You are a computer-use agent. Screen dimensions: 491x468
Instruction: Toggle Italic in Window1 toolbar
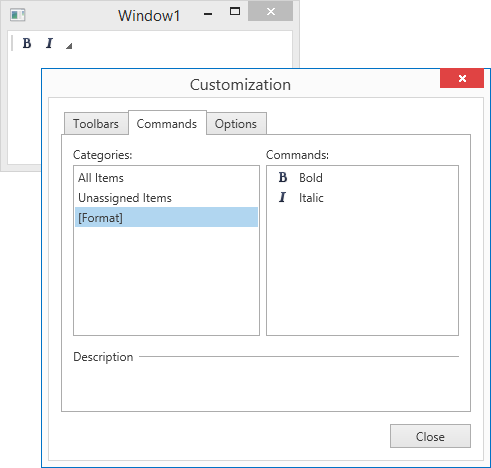[49, 43]
